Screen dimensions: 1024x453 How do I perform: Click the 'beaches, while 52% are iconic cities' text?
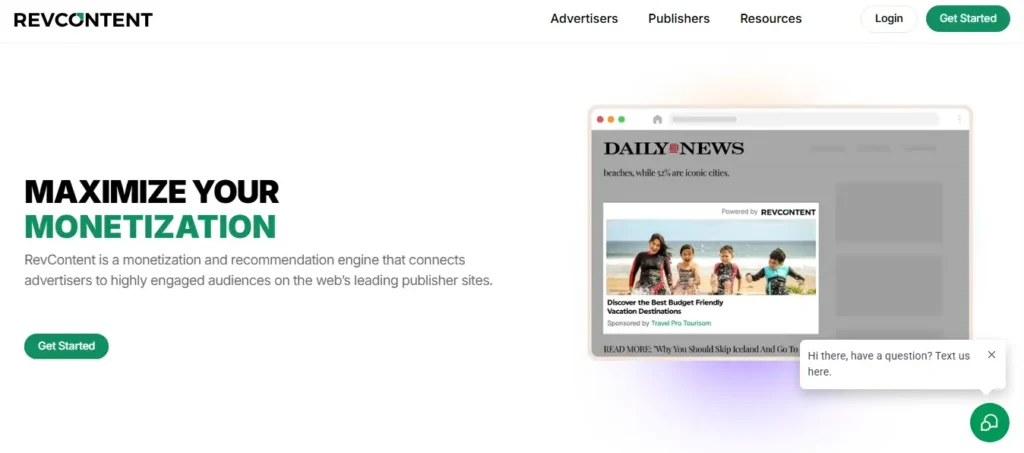tap(666, 173)
